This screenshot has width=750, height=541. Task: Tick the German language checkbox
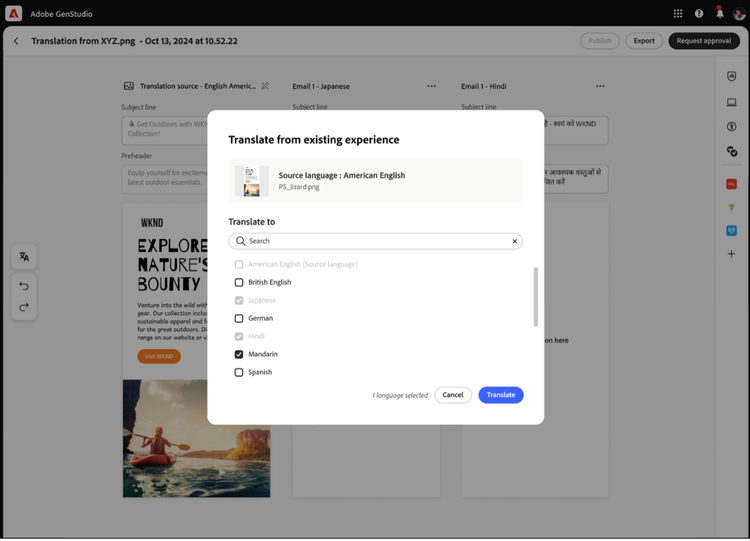(239, 318)
